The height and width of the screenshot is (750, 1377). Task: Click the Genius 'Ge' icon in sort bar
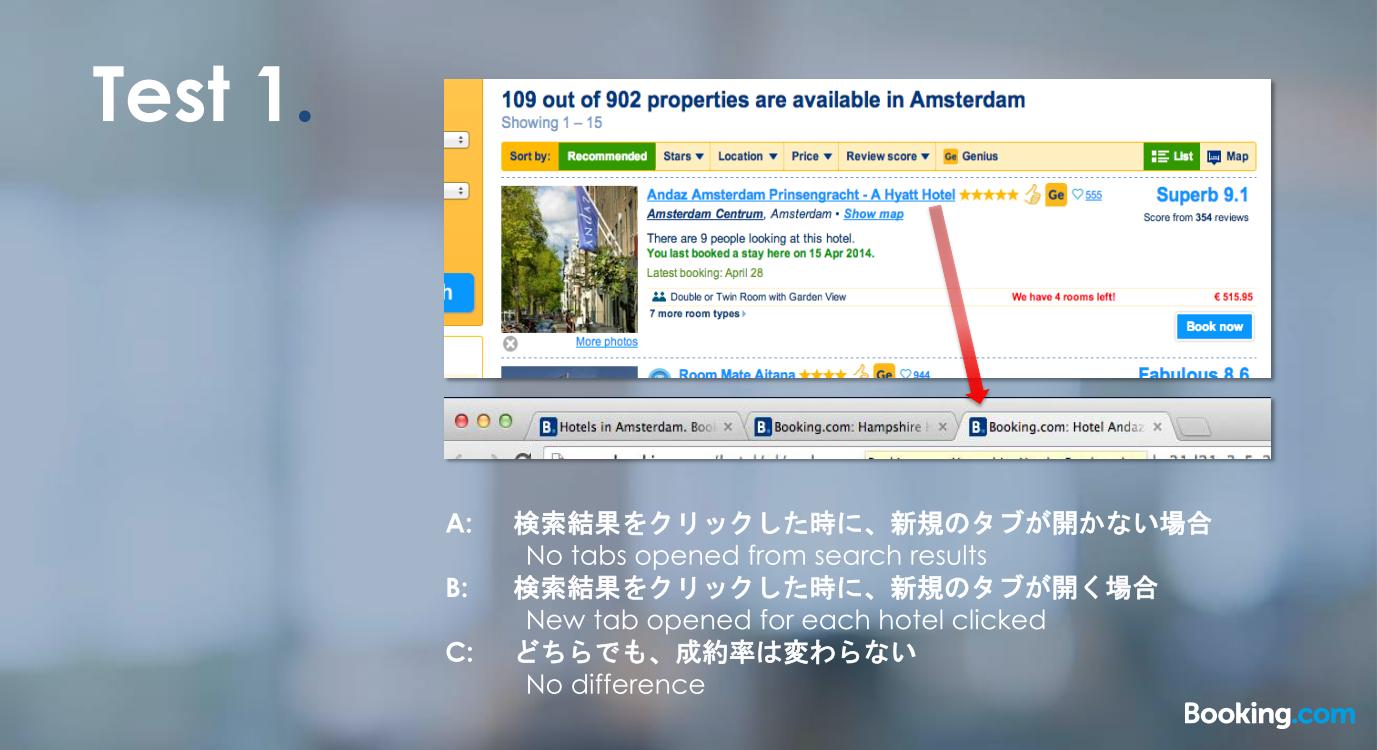click(950, 156)
